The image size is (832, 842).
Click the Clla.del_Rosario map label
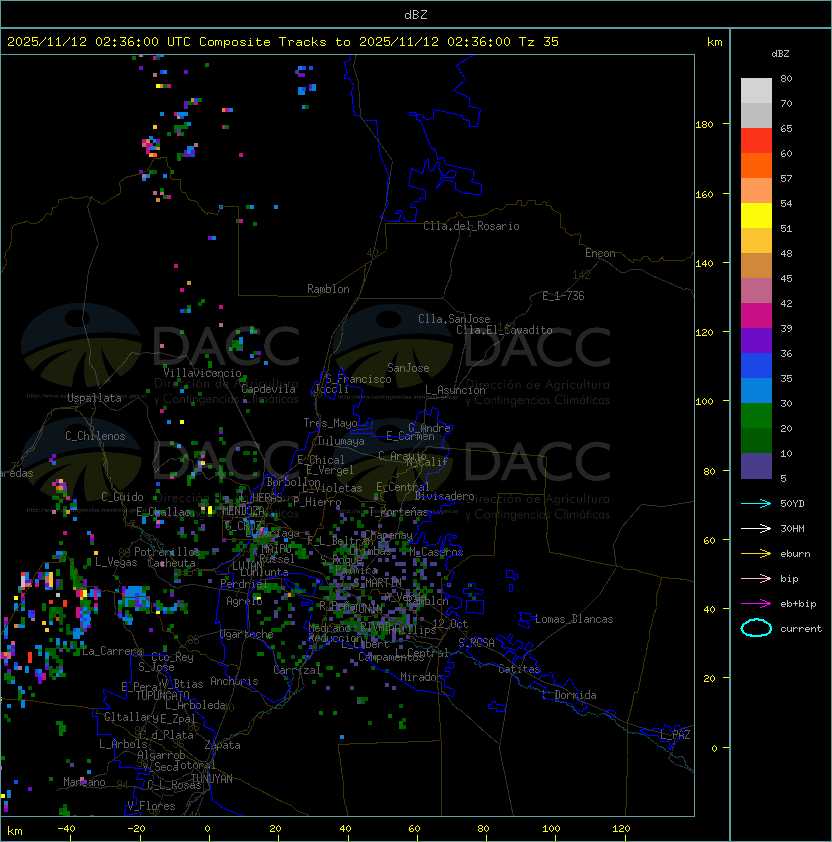(x=471, y=226)
